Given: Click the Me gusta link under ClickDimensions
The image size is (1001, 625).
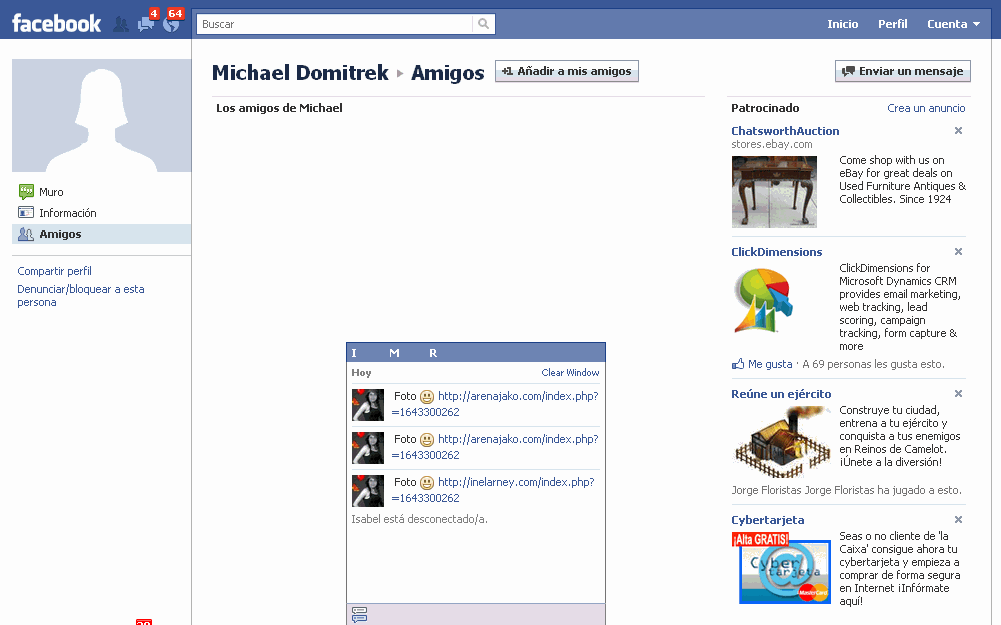Looking at the screenshot, I should coord(770,364).
